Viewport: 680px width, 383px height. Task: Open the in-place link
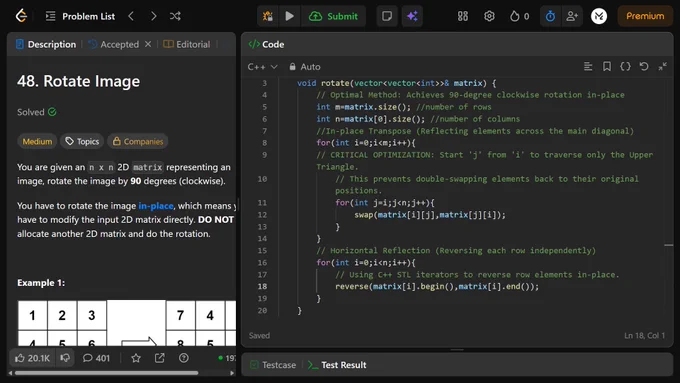156,206
